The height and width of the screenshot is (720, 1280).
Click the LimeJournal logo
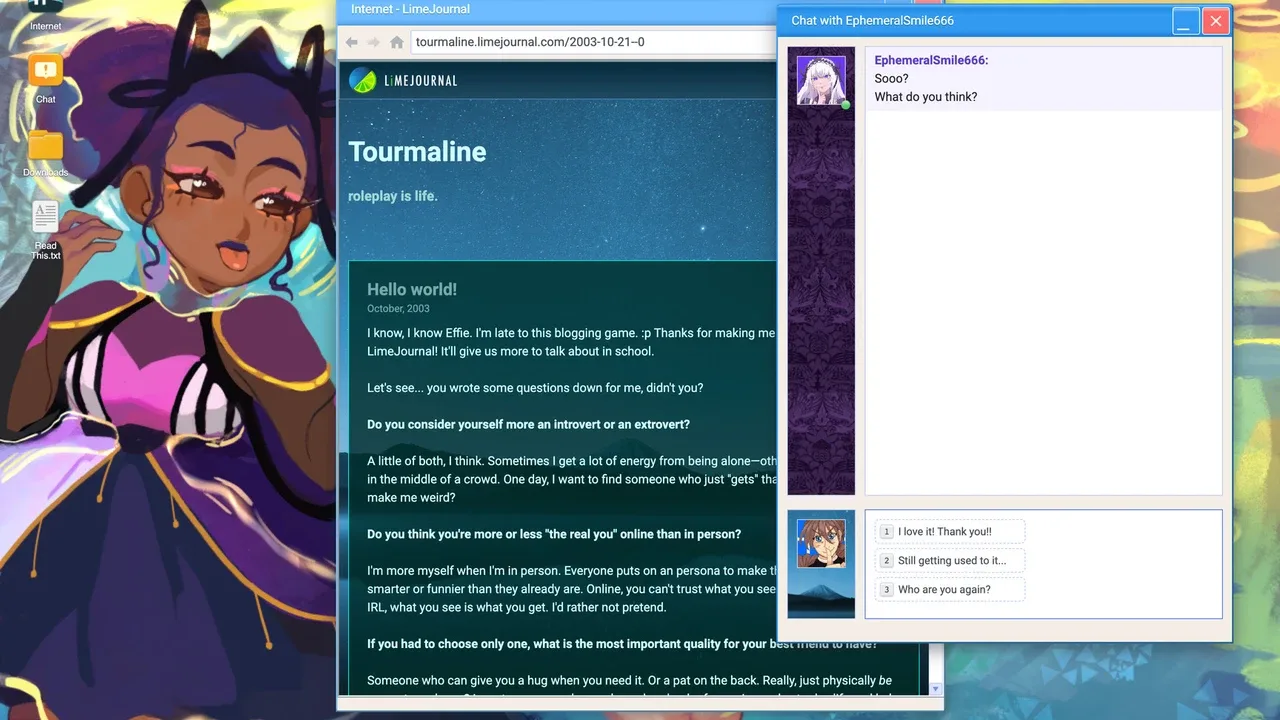coord(403,80)
